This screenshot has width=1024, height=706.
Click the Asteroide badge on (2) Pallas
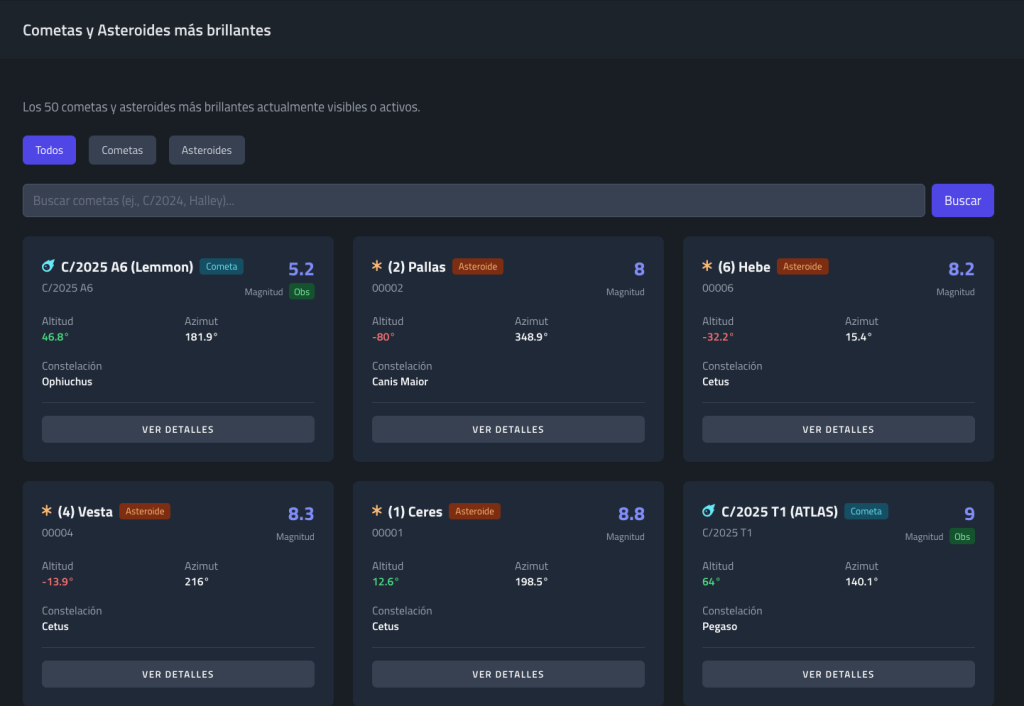[x=477, y=266]
